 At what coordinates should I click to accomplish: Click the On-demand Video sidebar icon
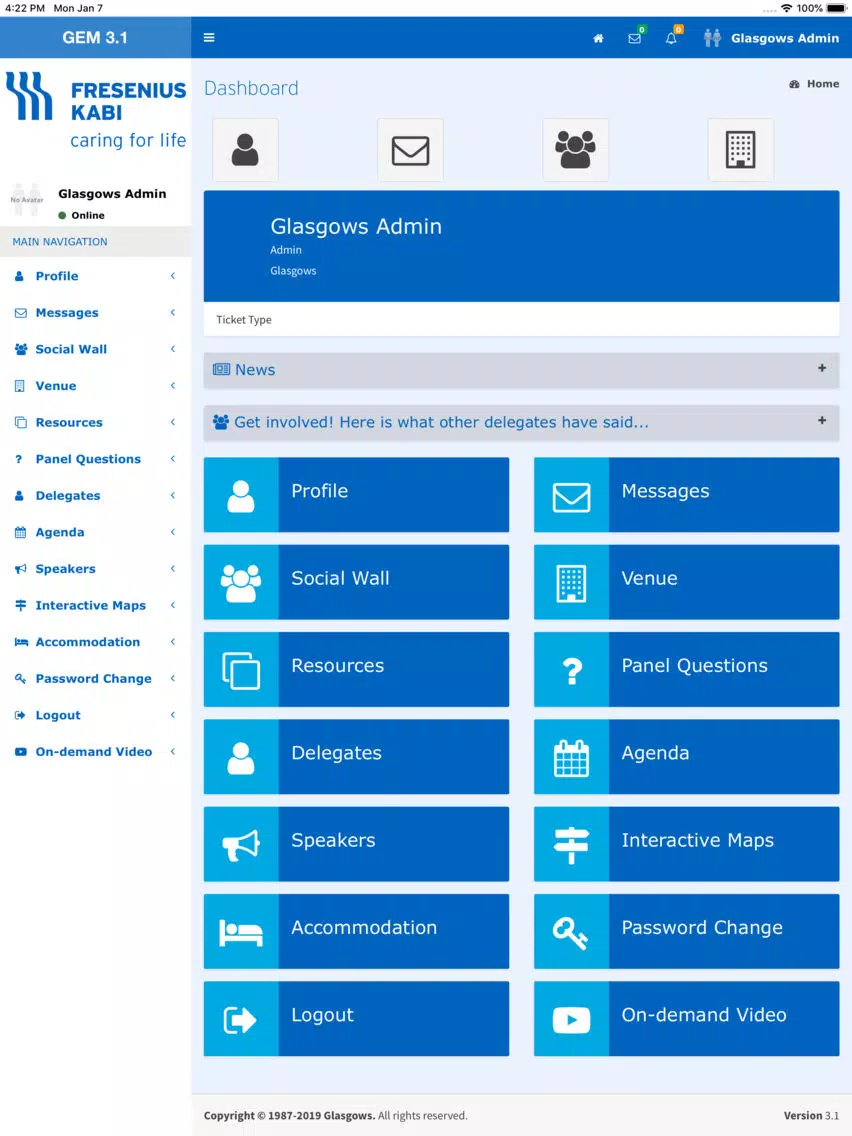point(20,752)
